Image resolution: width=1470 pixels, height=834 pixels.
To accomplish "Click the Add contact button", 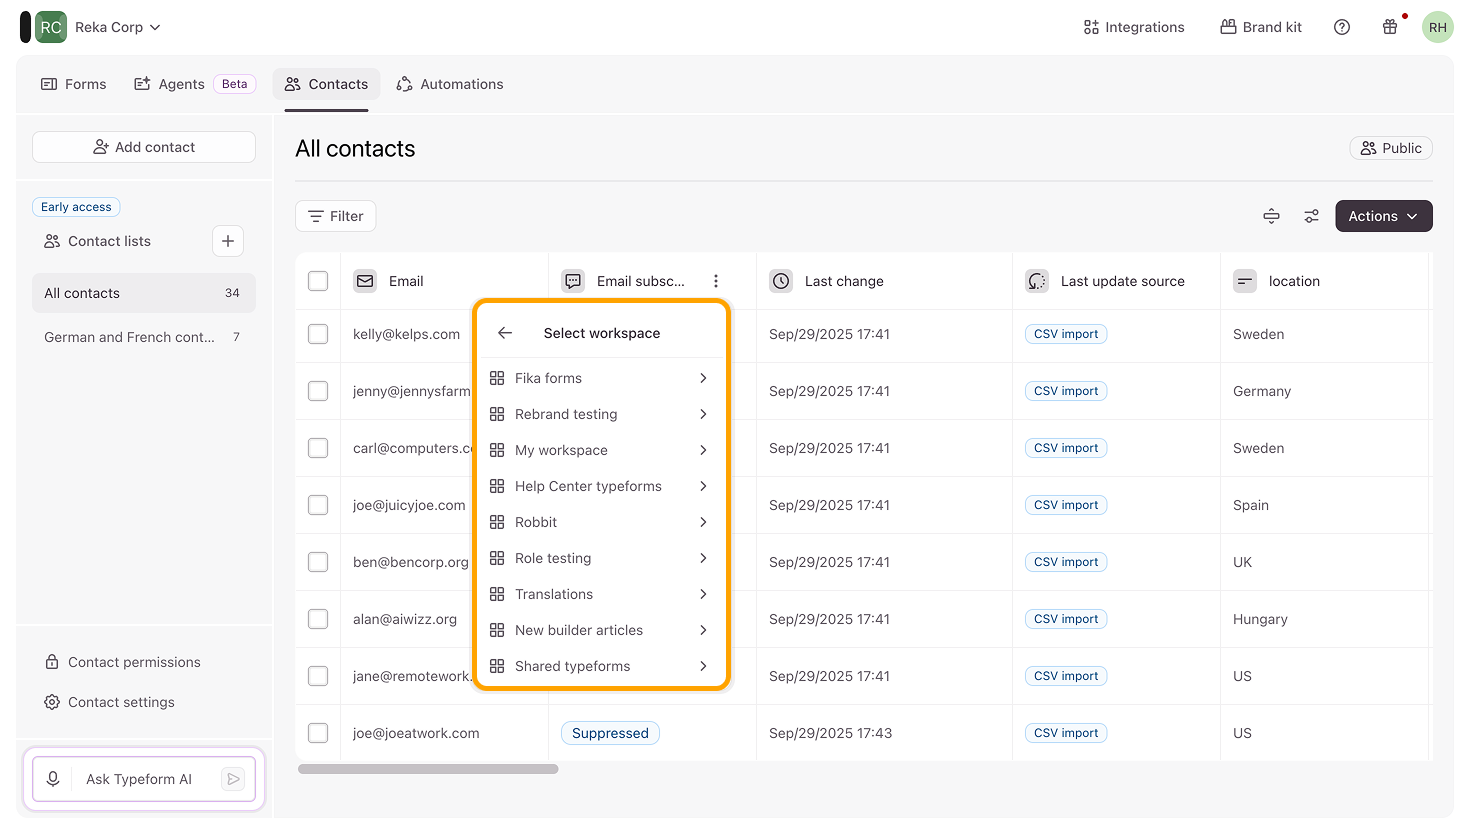I will 144,147.
